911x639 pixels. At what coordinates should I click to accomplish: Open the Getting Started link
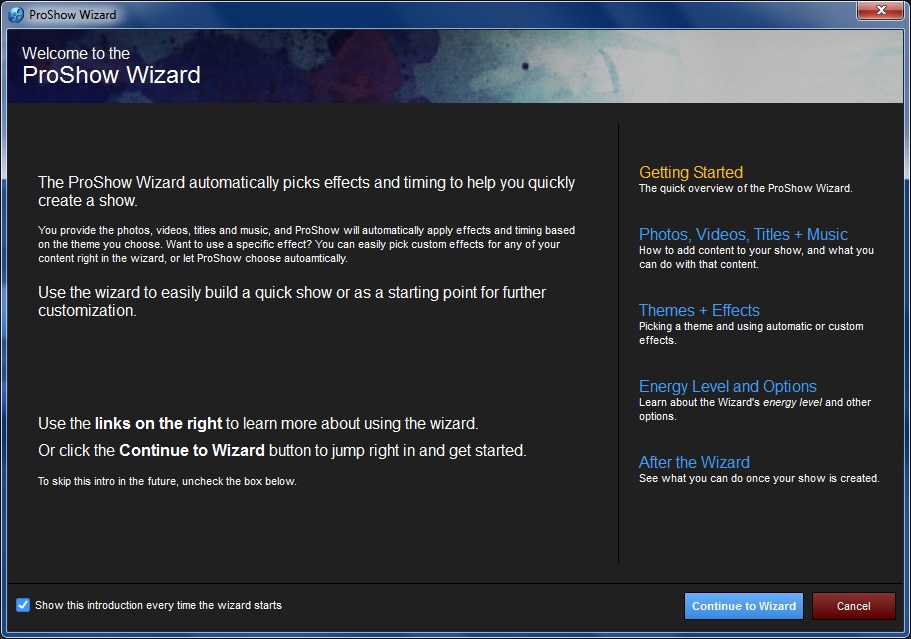coord(691,173)
